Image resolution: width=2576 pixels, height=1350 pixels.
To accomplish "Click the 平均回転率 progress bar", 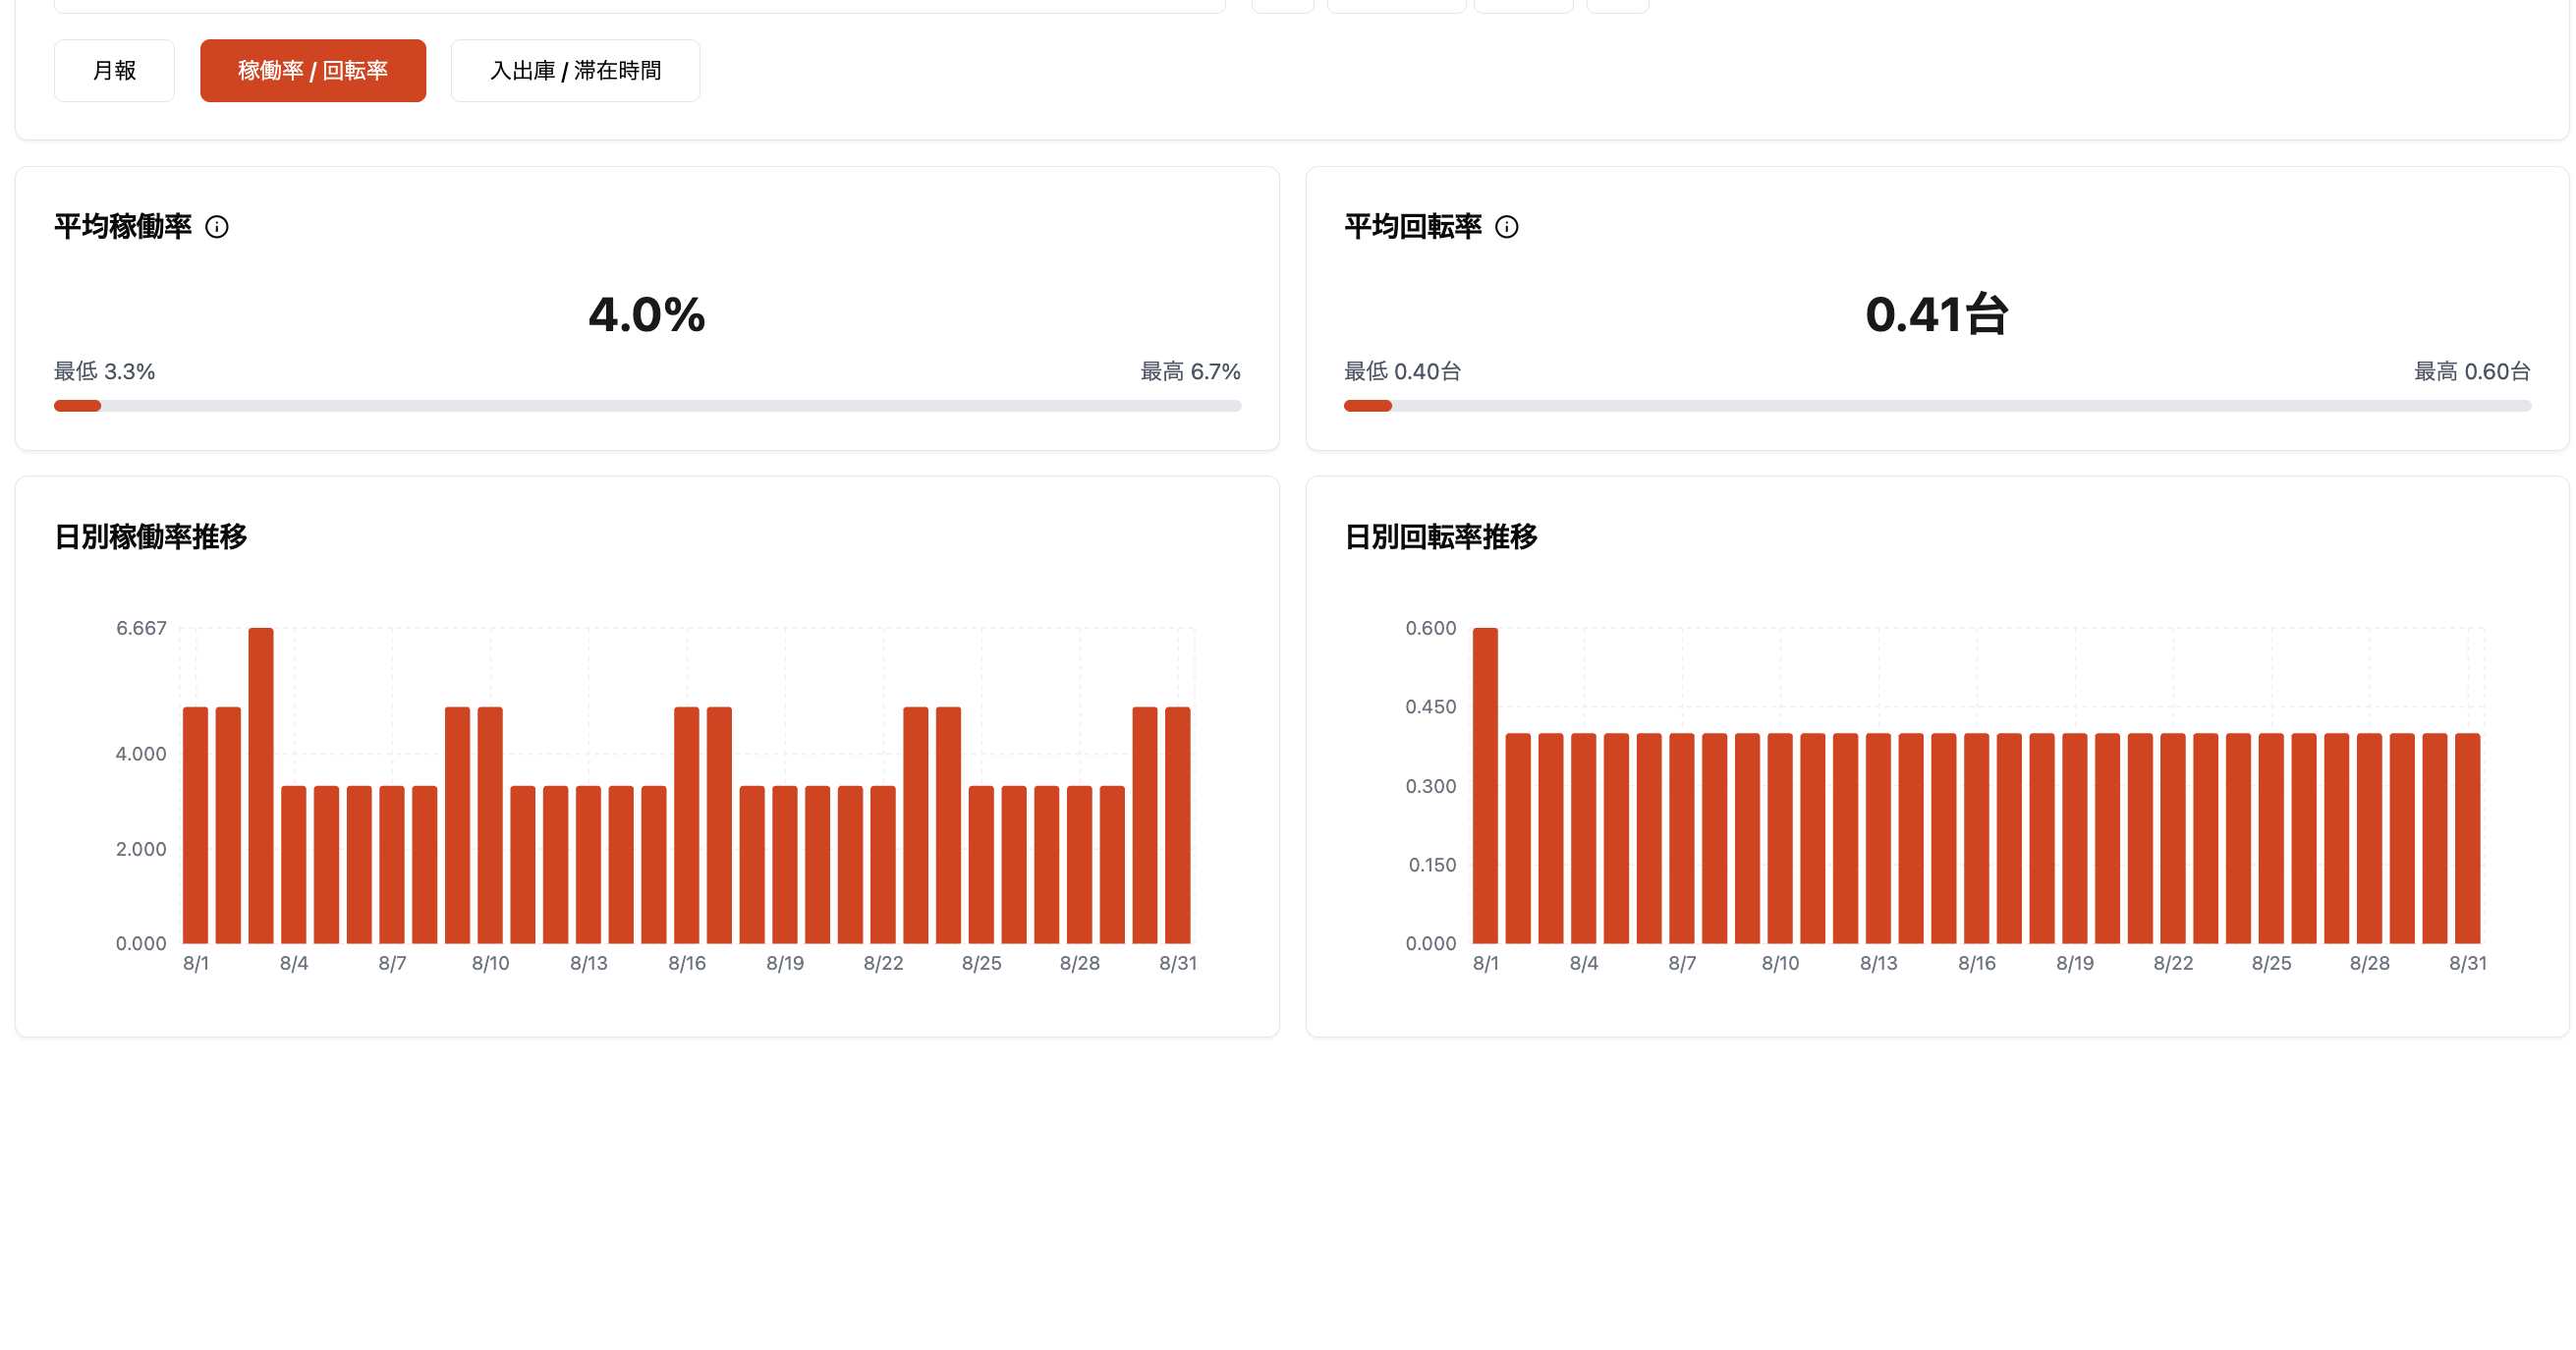I will (1936, 406).
